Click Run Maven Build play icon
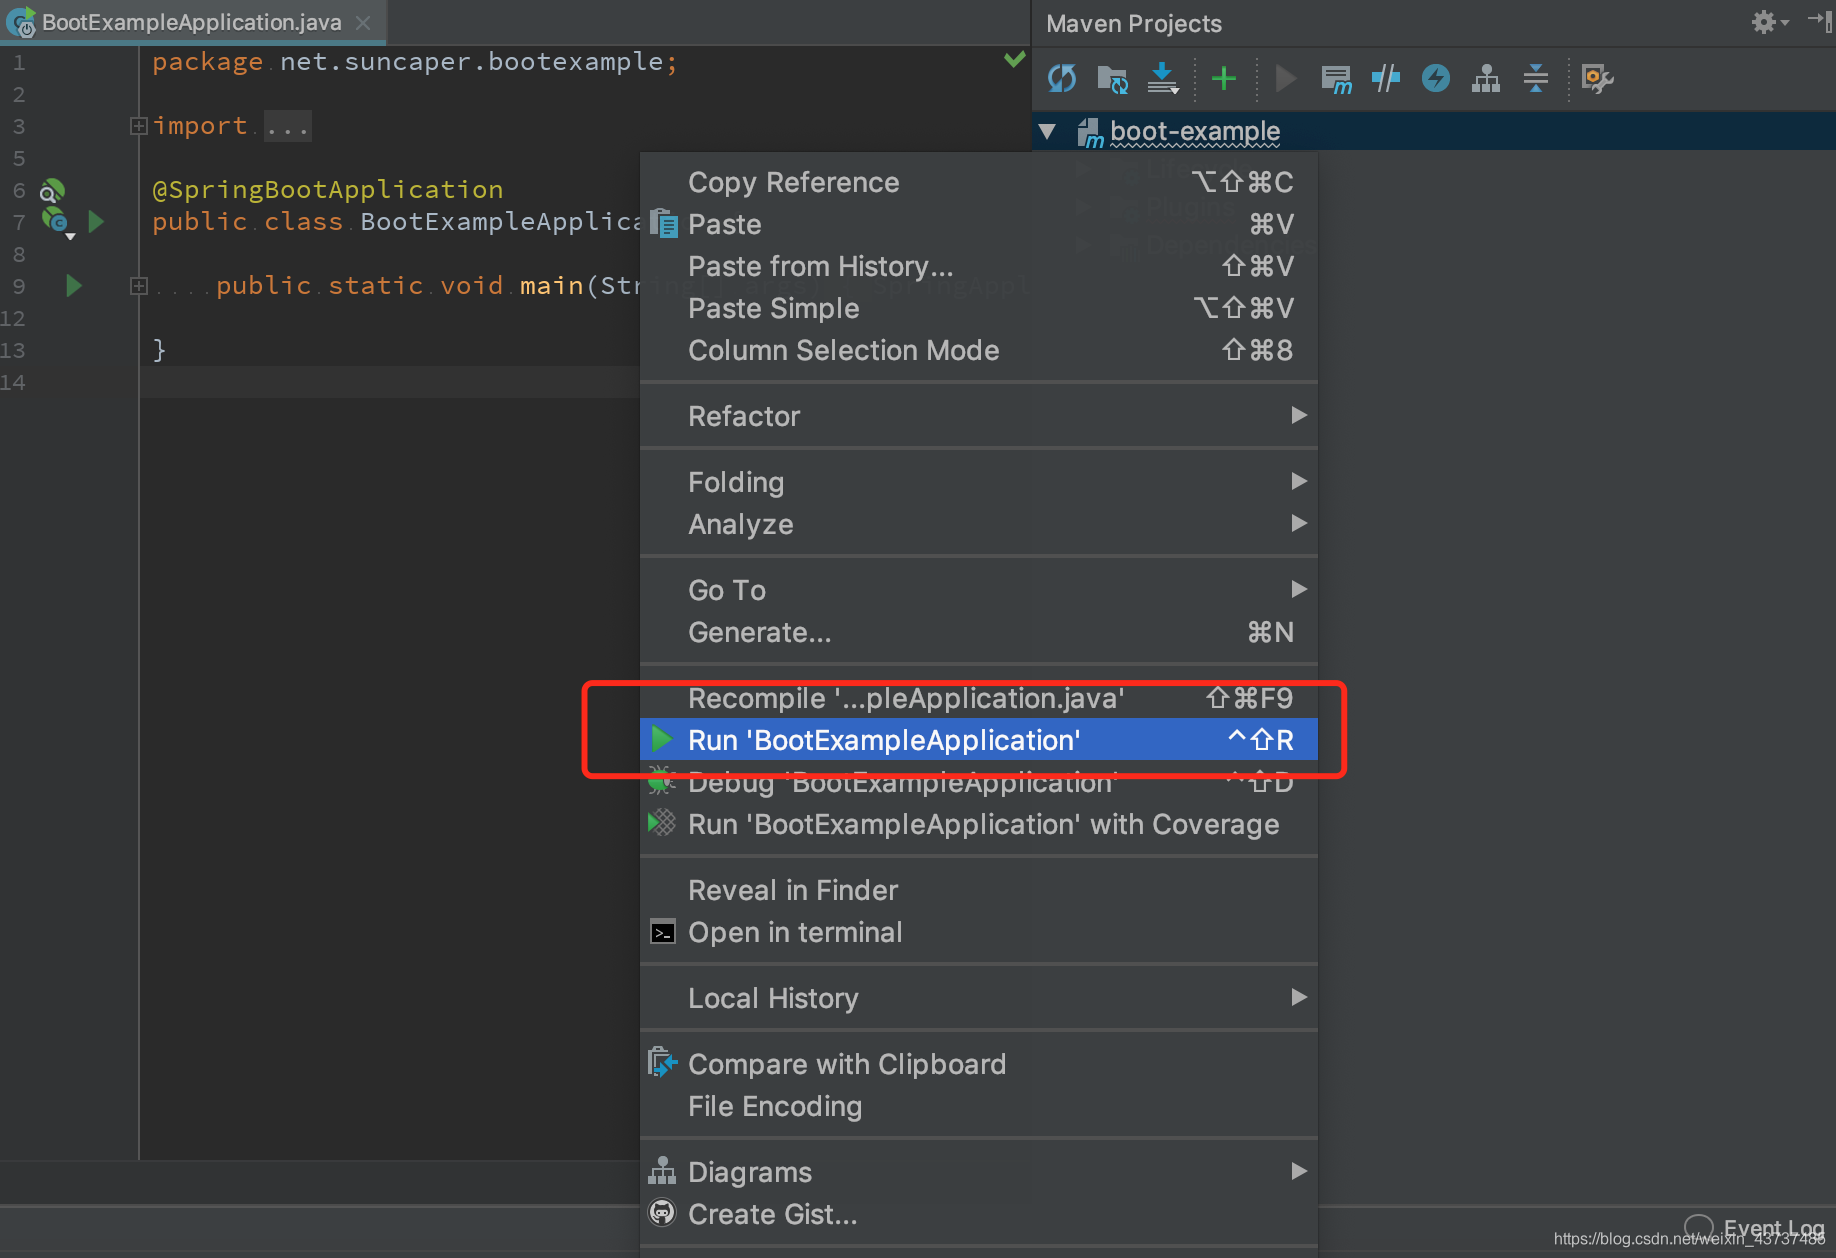This screenshot has width=1836, height=1258. (1286, 78)
